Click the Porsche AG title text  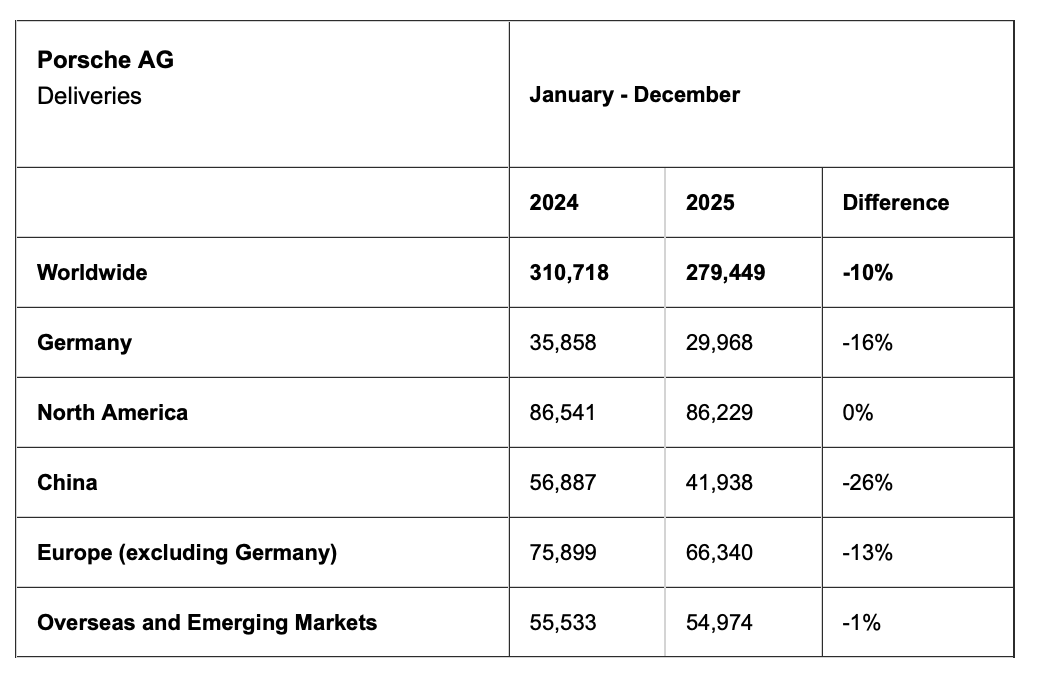point(105,60)
